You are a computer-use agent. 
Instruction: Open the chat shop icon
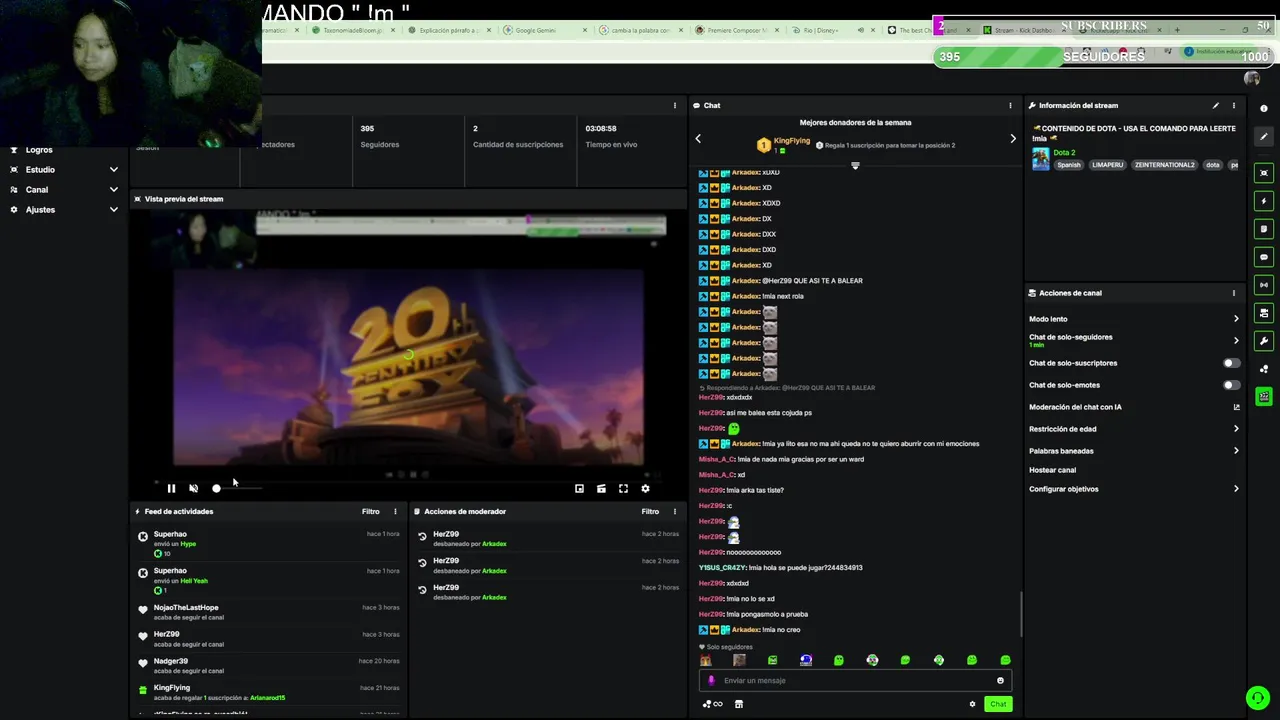coord(739,704)
